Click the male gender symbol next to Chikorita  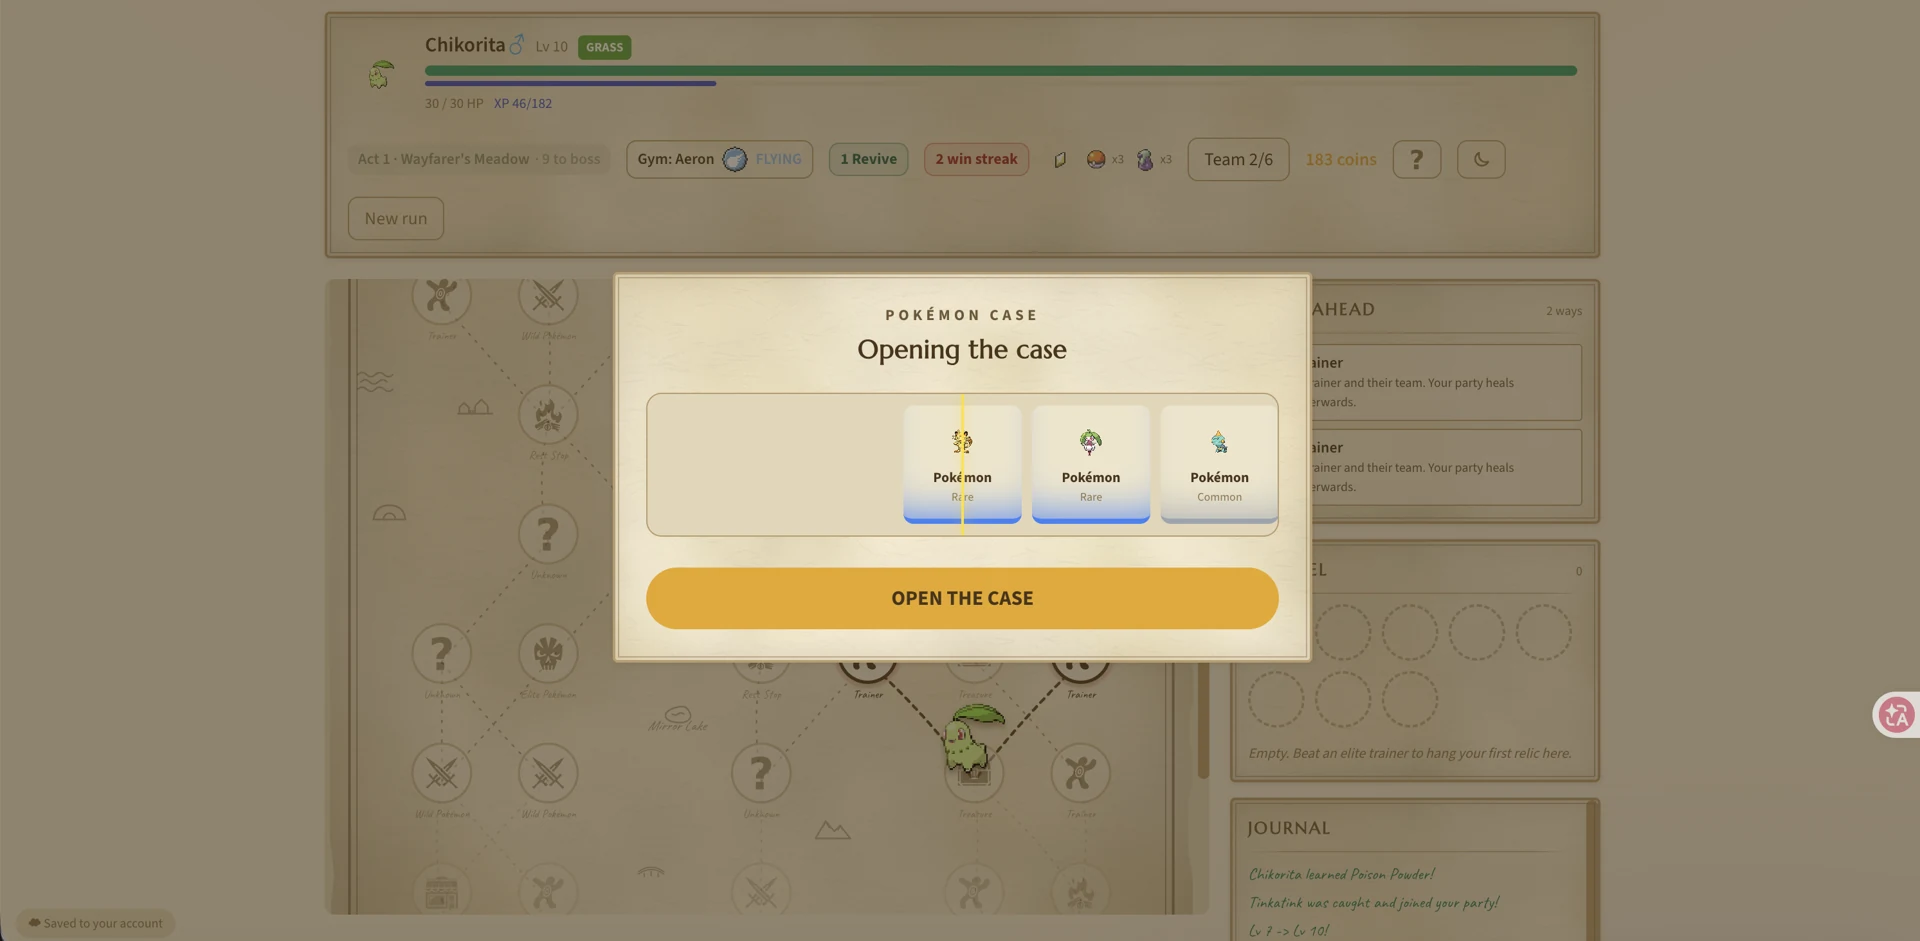tap(517, 44)
